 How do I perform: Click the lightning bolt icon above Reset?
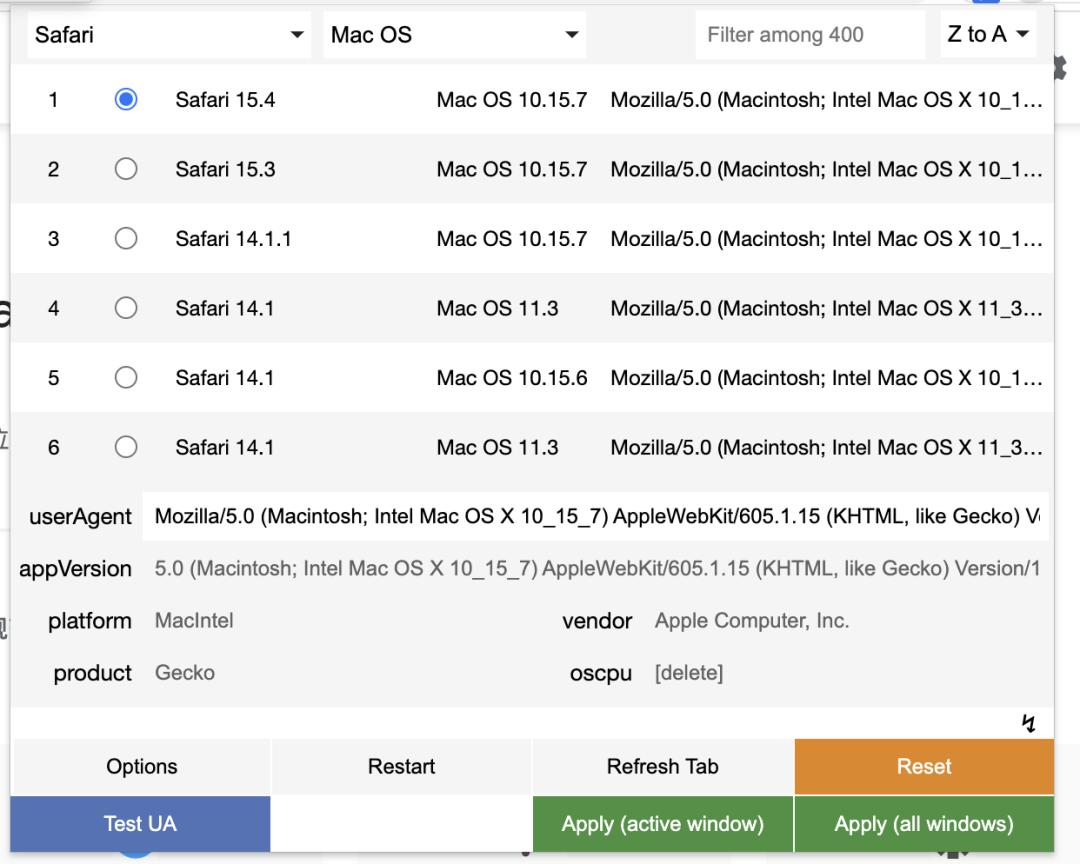coord(1028,723)
